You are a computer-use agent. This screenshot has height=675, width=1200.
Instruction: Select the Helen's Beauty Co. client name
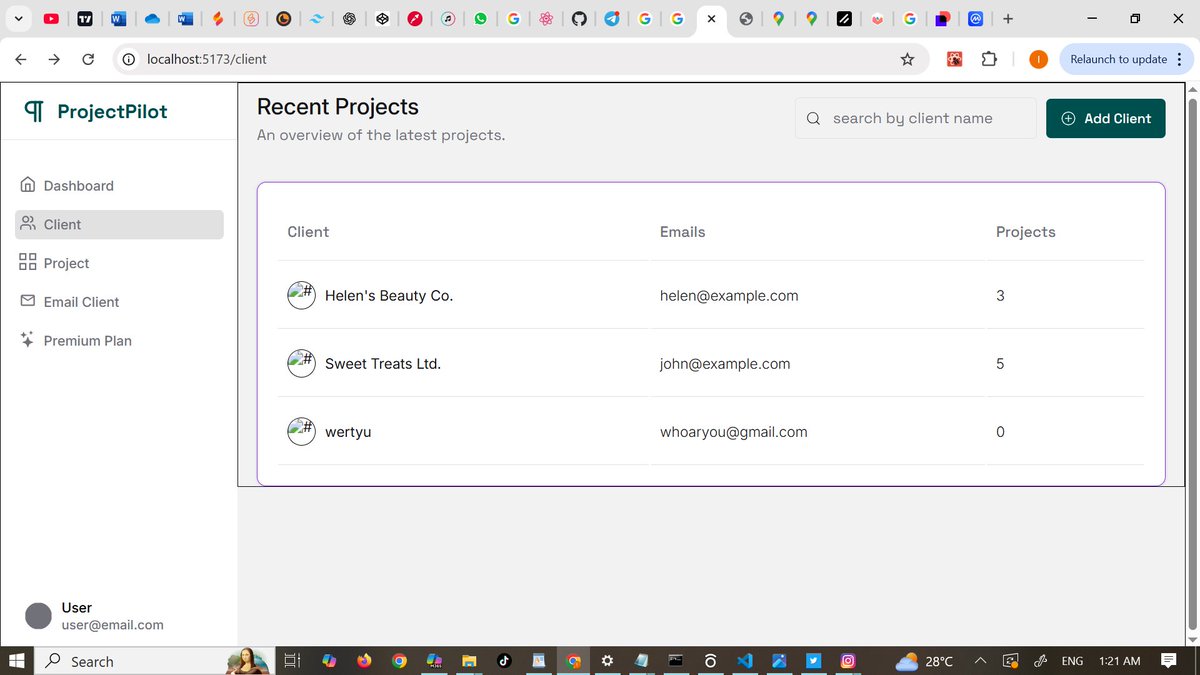point(389,296)
